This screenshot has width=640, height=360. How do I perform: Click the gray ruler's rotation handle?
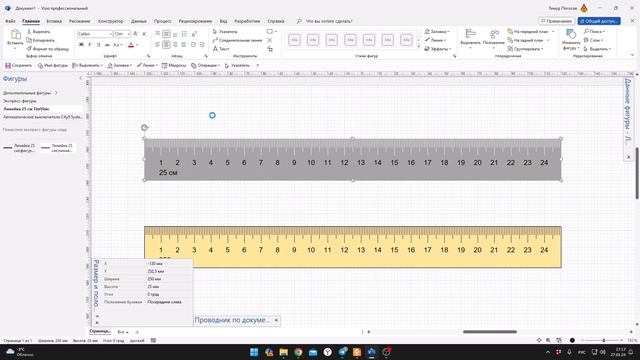click(x=144, y=128)
